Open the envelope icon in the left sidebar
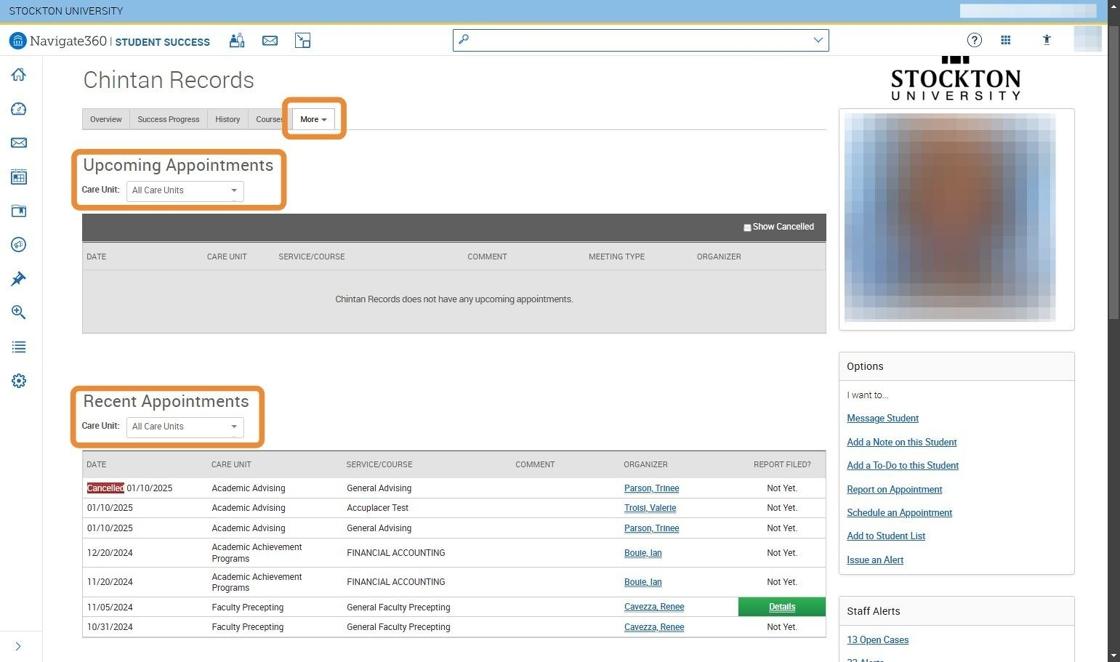This screenshot has width=1120, height=662. [x=19, y=143]
